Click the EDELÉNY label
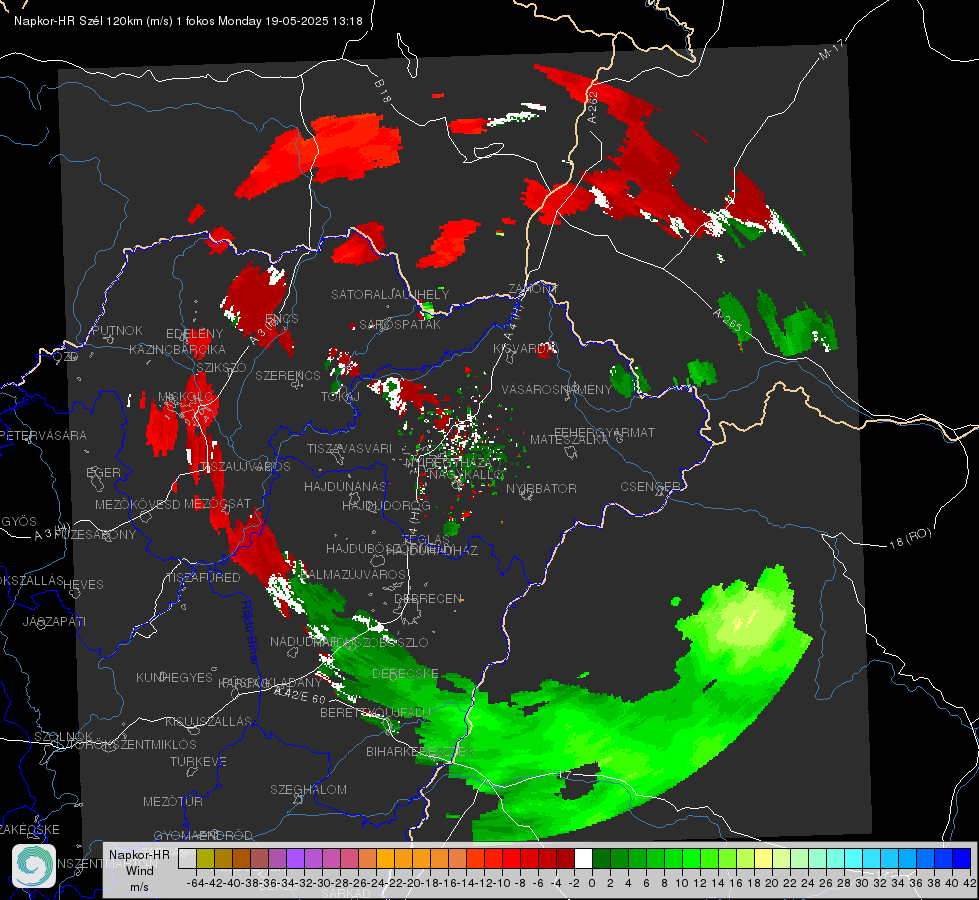The image size is (979, 900). pos(194,334)
